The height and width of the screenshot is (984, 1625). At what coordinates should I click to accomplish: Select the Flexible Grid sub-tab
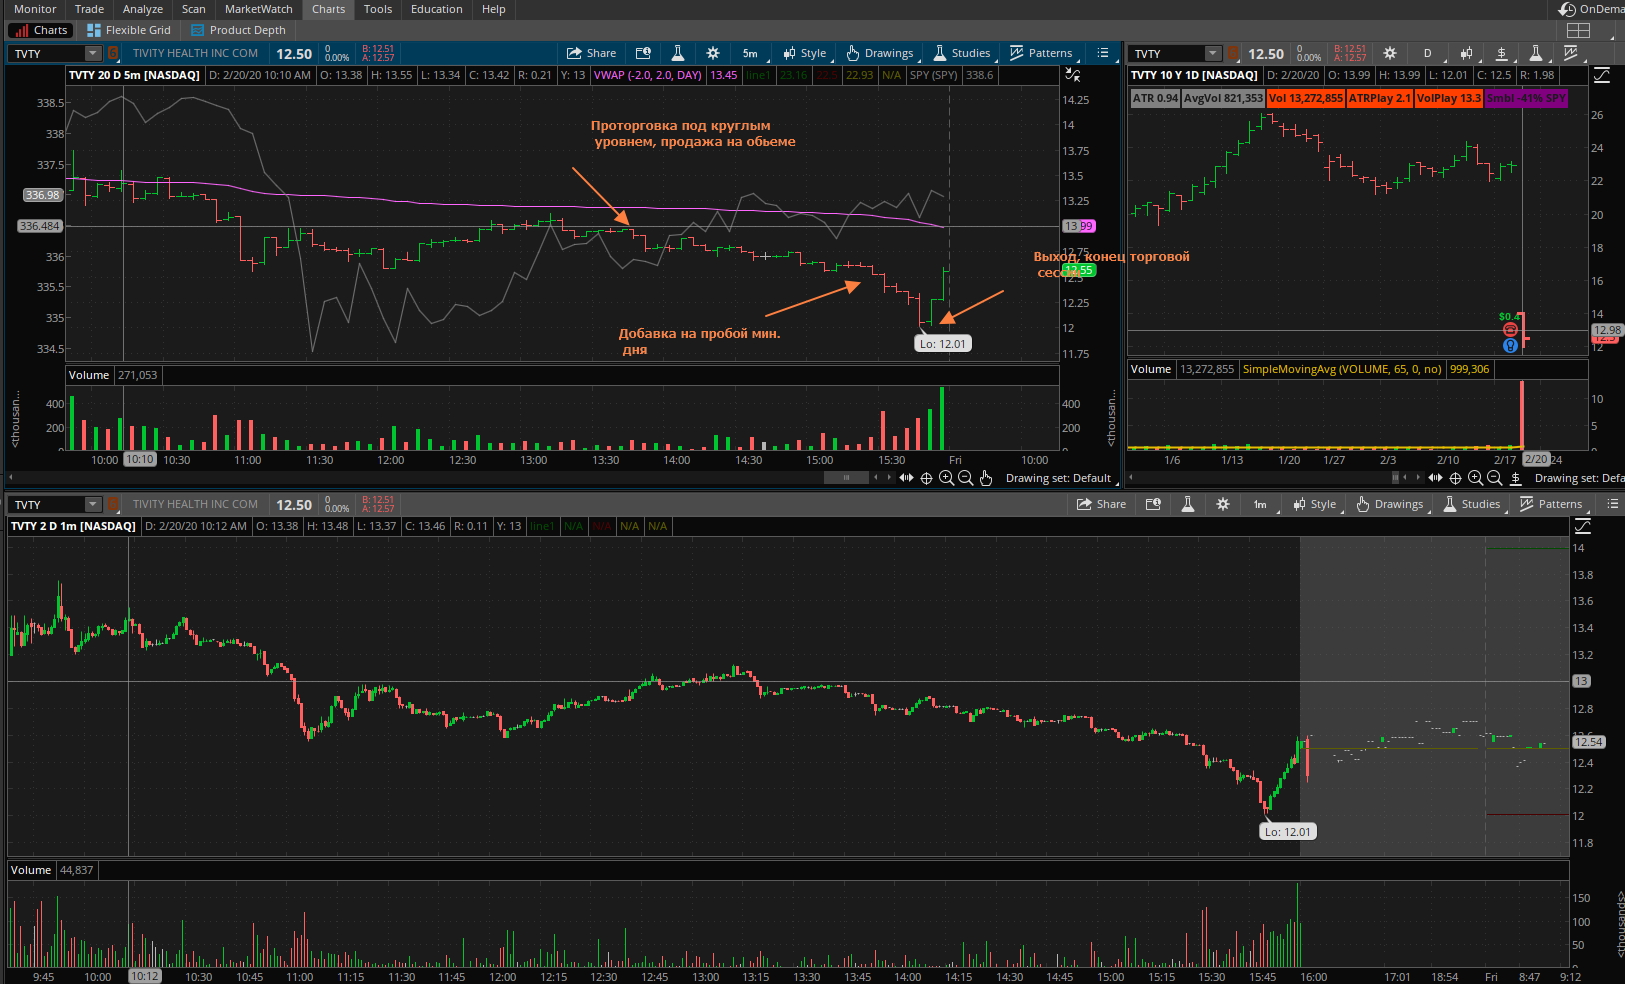pyautogui.click(x=129, y=30)
